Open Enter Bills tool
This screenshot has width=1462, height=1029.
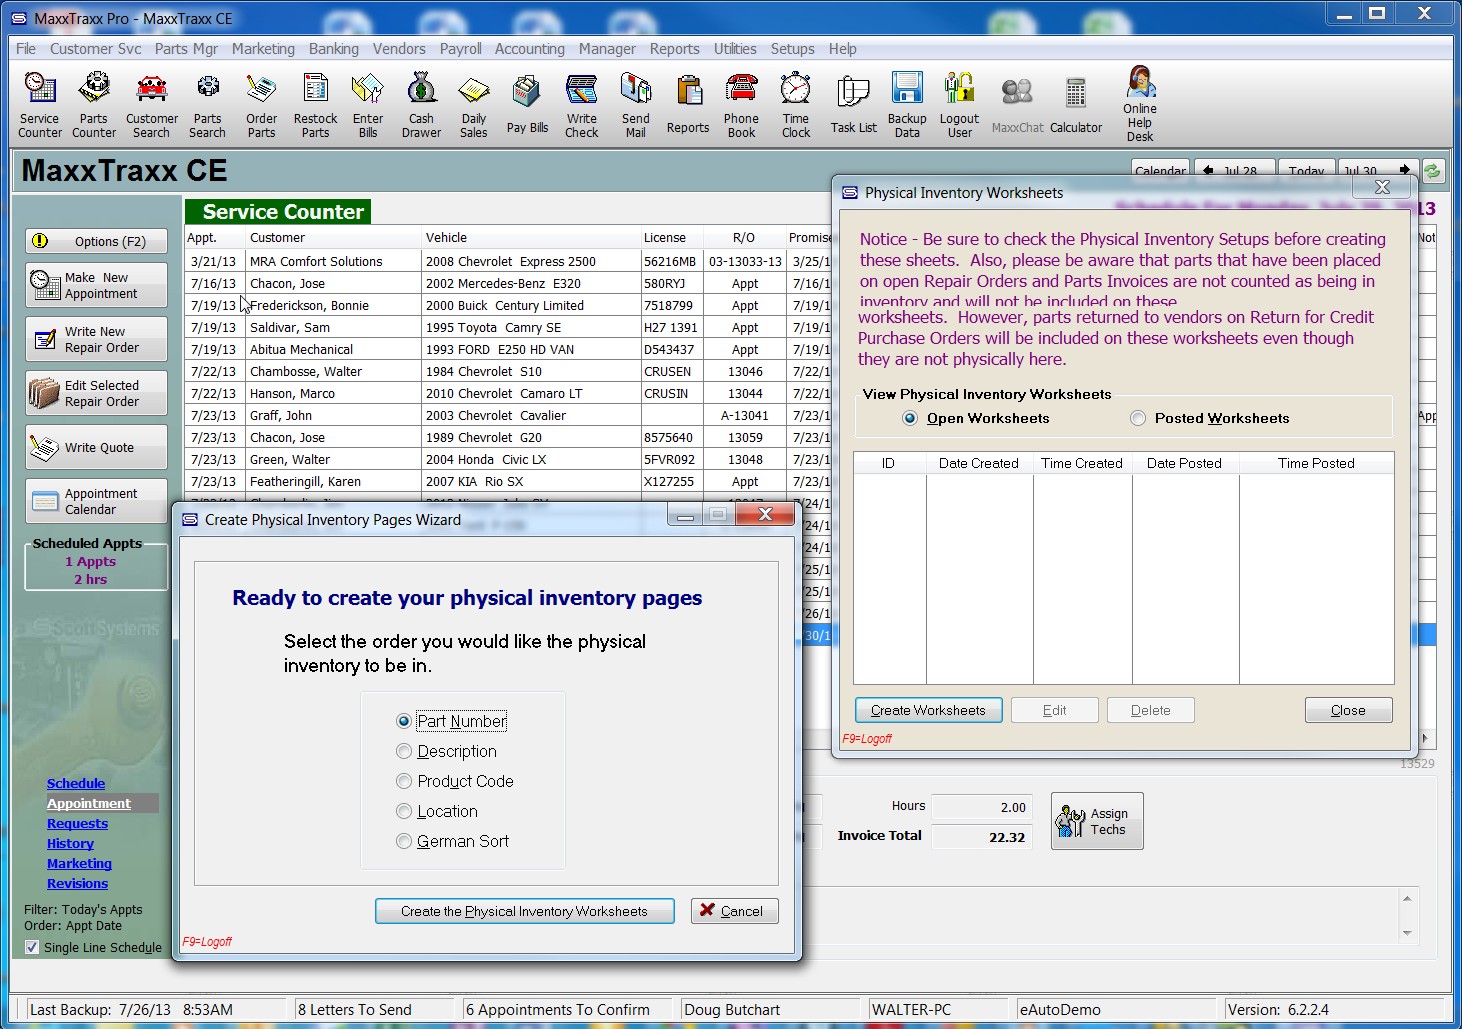(368, 104)
